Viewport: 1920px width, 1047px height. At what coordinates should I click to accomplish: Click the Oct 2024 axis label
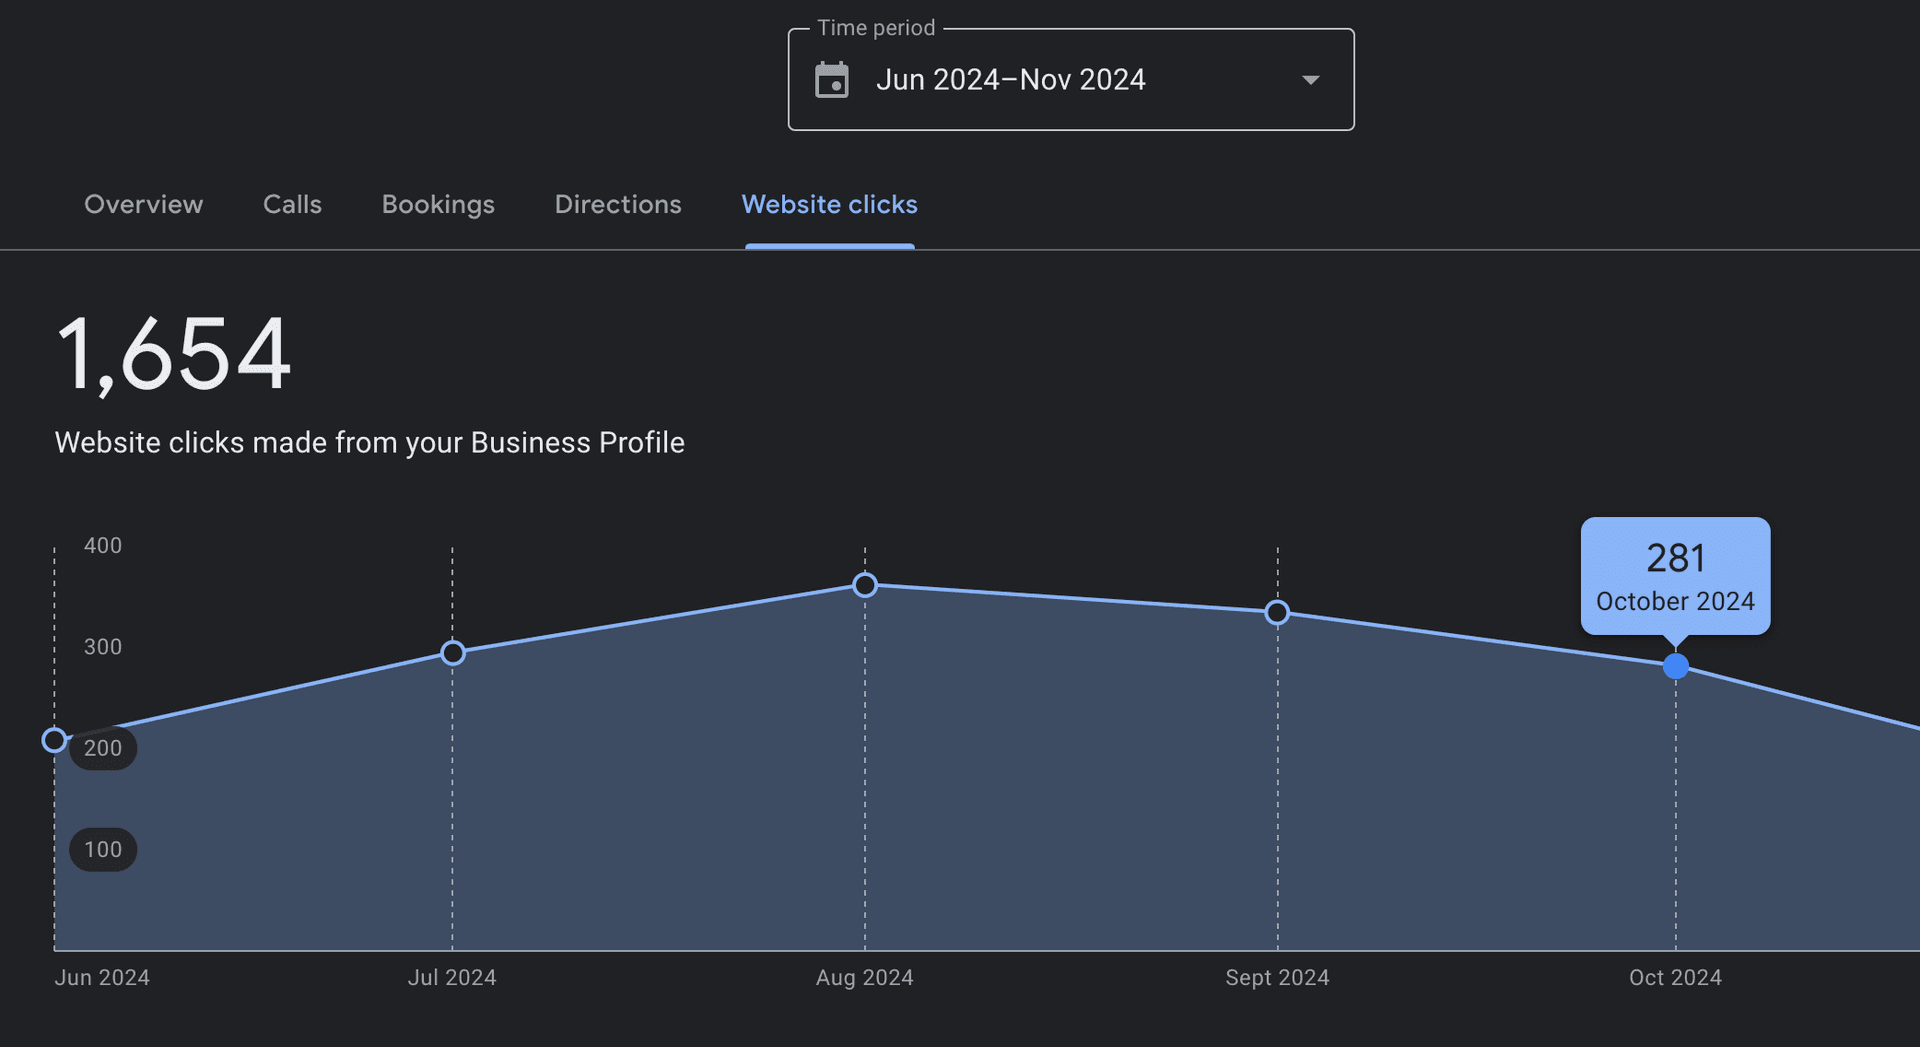click(1675, 977)
